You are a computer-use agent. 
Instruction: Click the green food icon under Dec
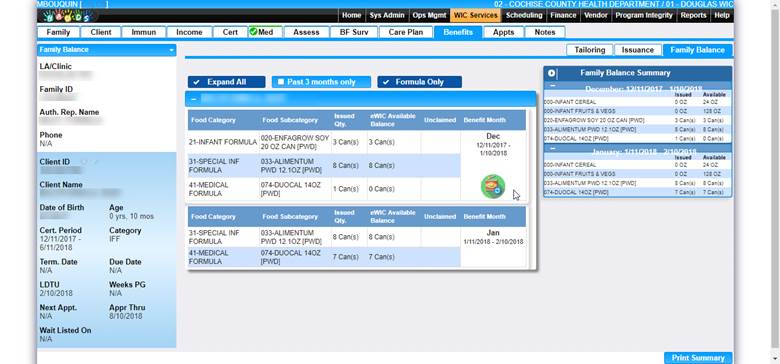[492, 187]
